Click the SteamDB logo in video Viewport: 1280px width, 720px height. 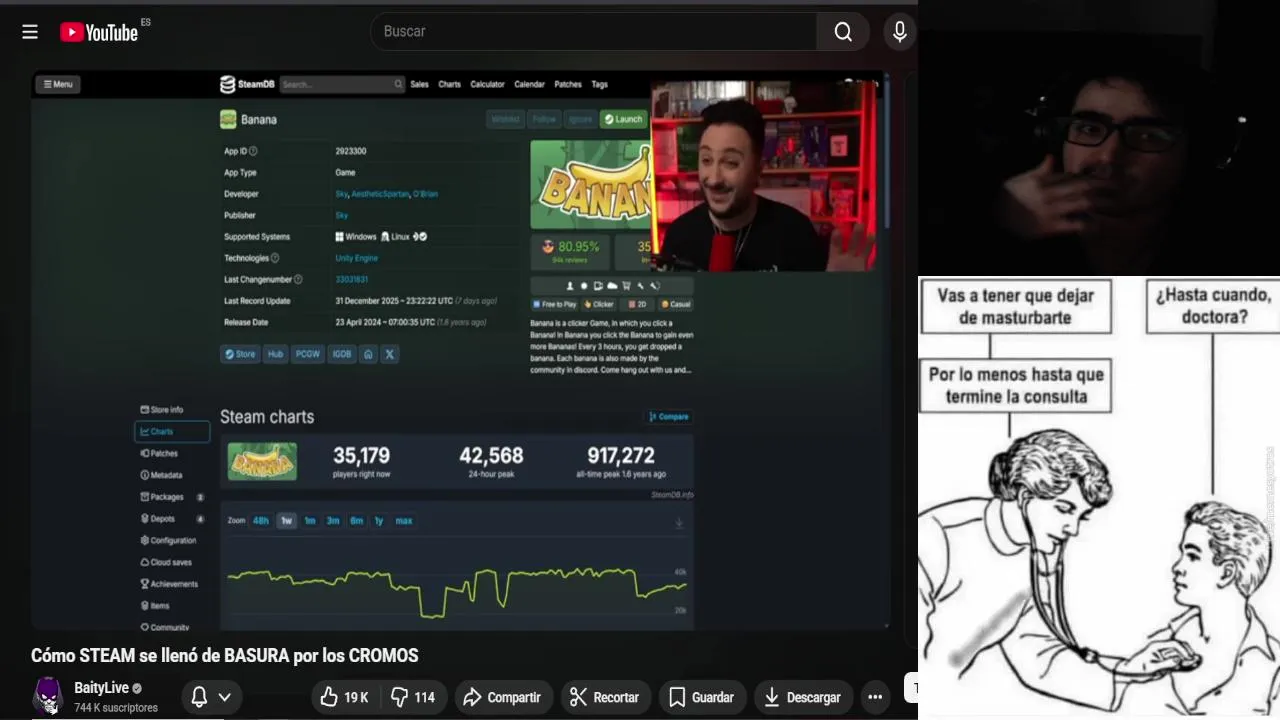(247, 84)
